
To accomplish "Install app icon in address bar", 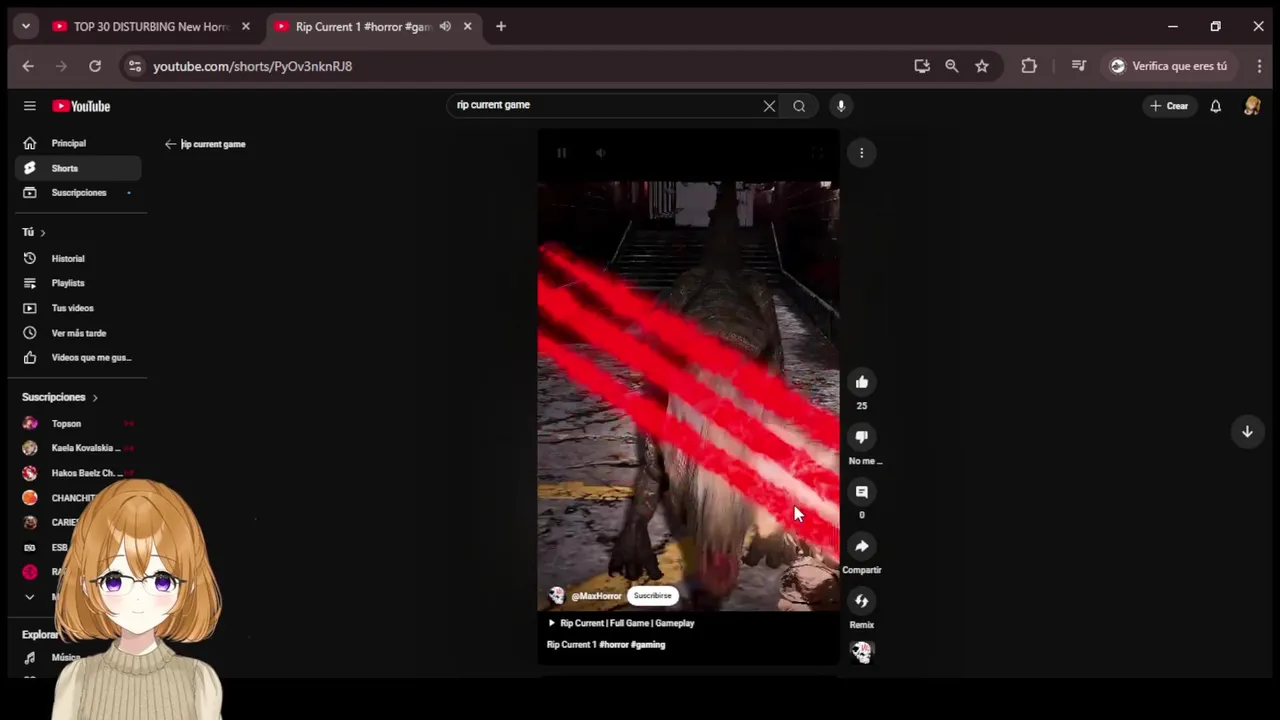I will pos(922,66).
